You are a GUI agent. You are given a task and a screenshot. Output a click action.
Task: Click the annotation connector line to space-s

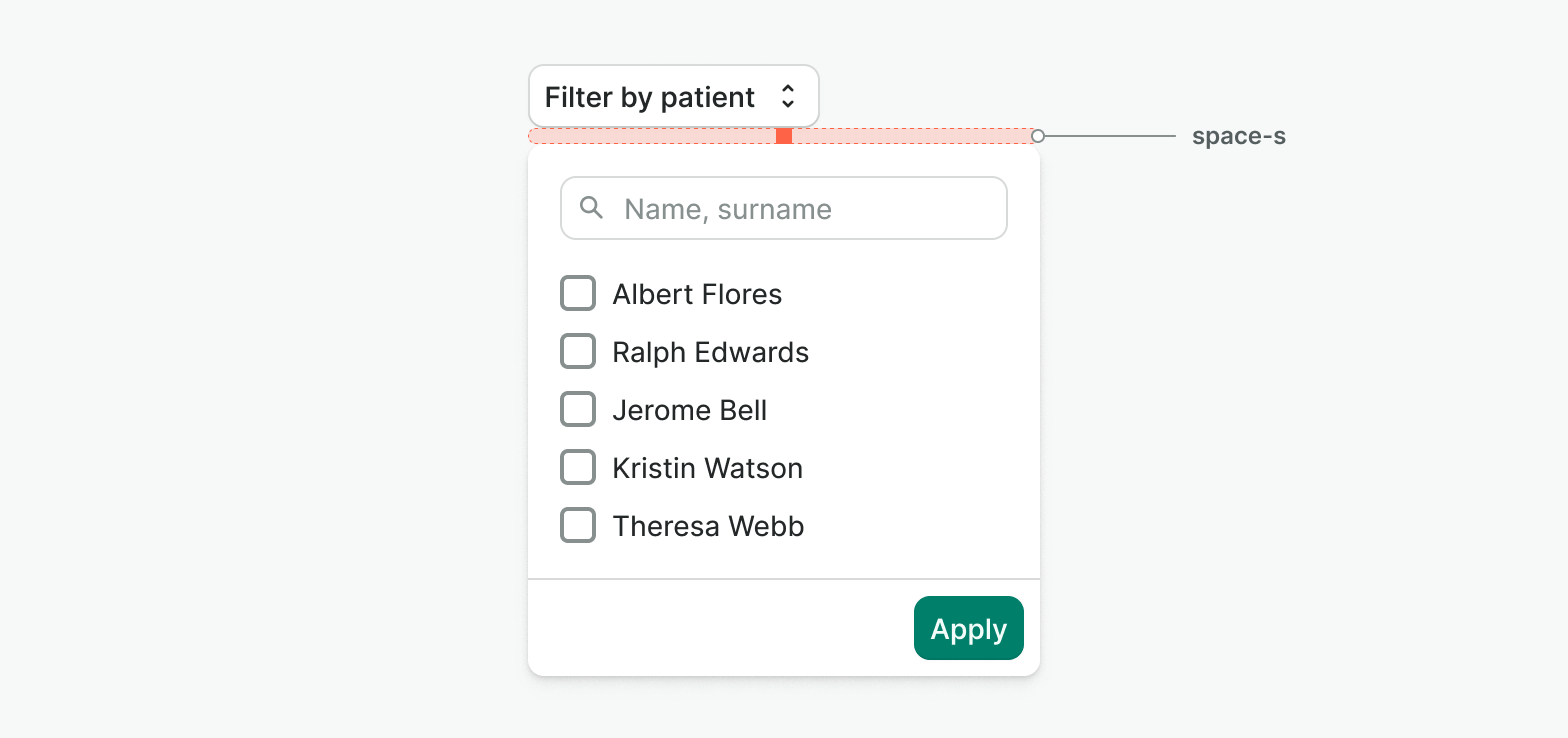[1110, 136]
